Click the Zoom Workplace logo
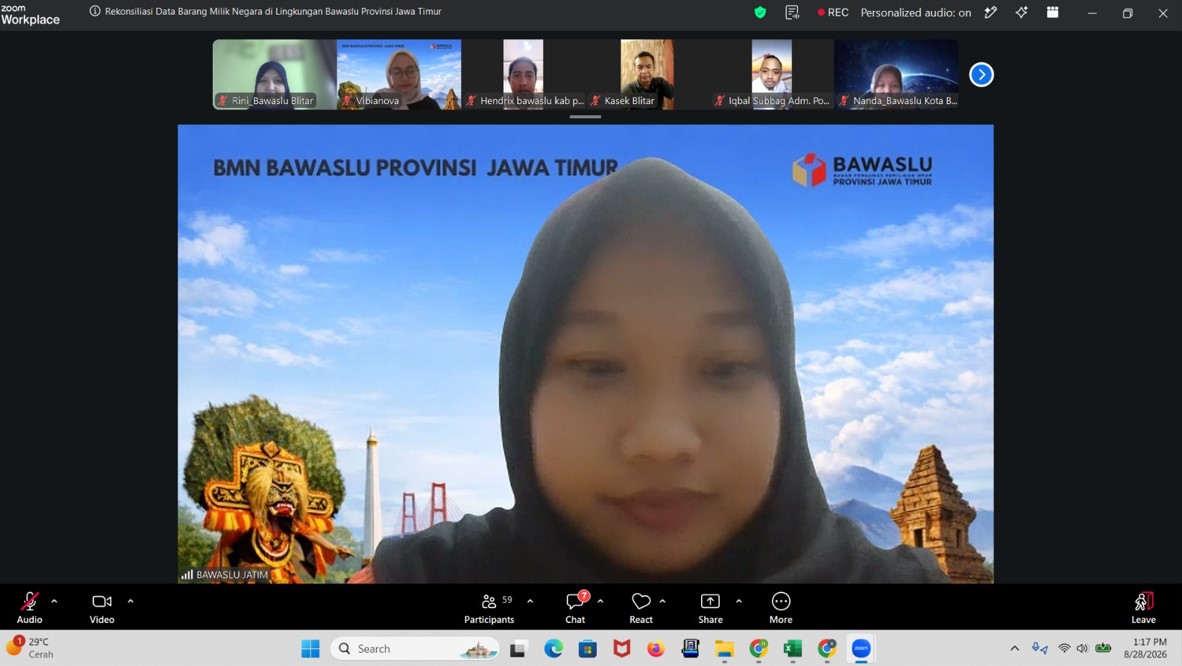The width and height of the screenshot is (1182, 666). point(30,14)
